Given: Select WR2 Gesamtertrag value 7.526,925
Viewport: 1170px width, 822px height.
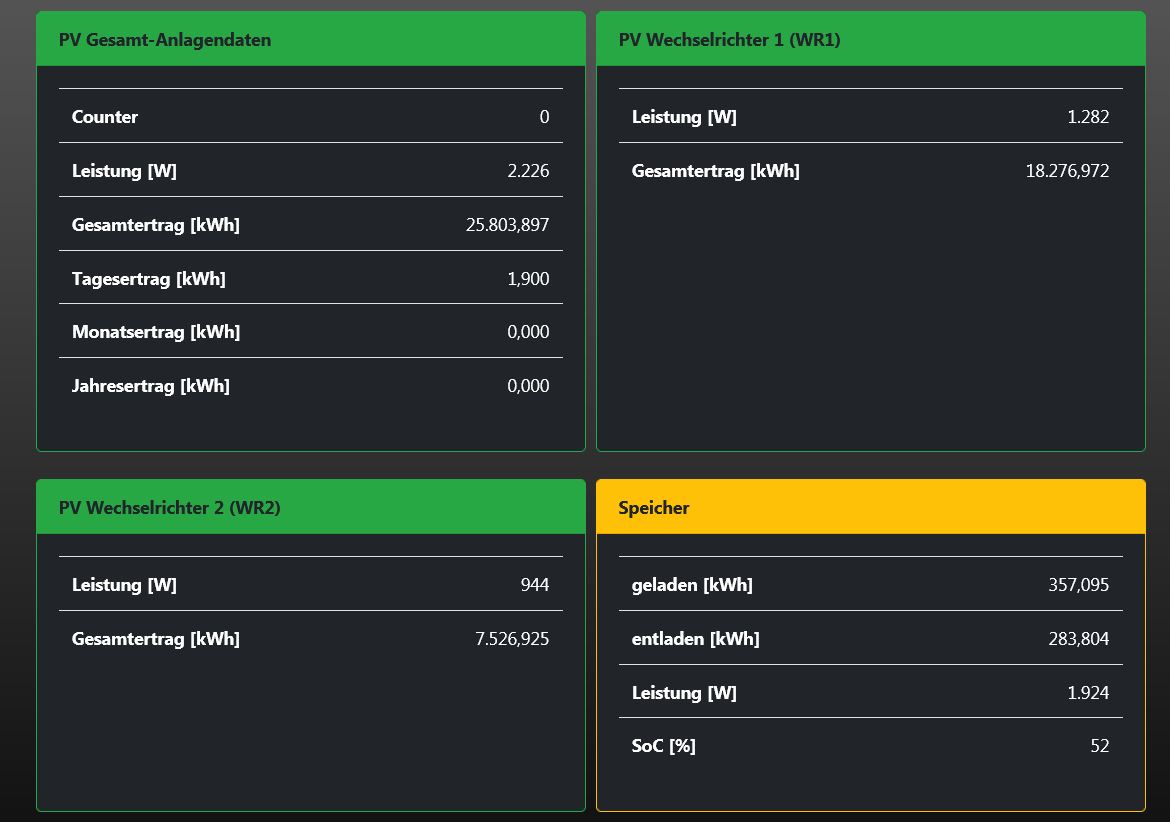Looking at the screenshot, I should pyautogui.click(x=512, y=639).
